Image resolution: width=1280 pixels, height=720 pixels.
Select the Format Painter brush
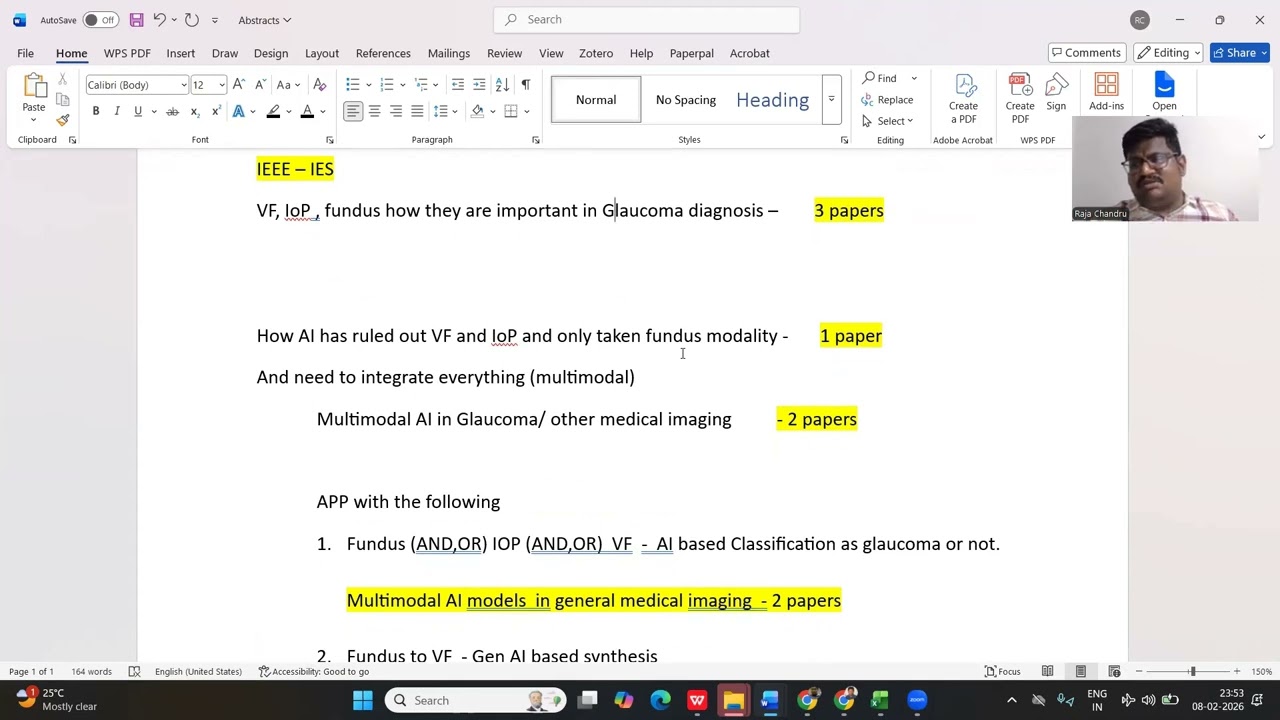[x=62, y=120]
